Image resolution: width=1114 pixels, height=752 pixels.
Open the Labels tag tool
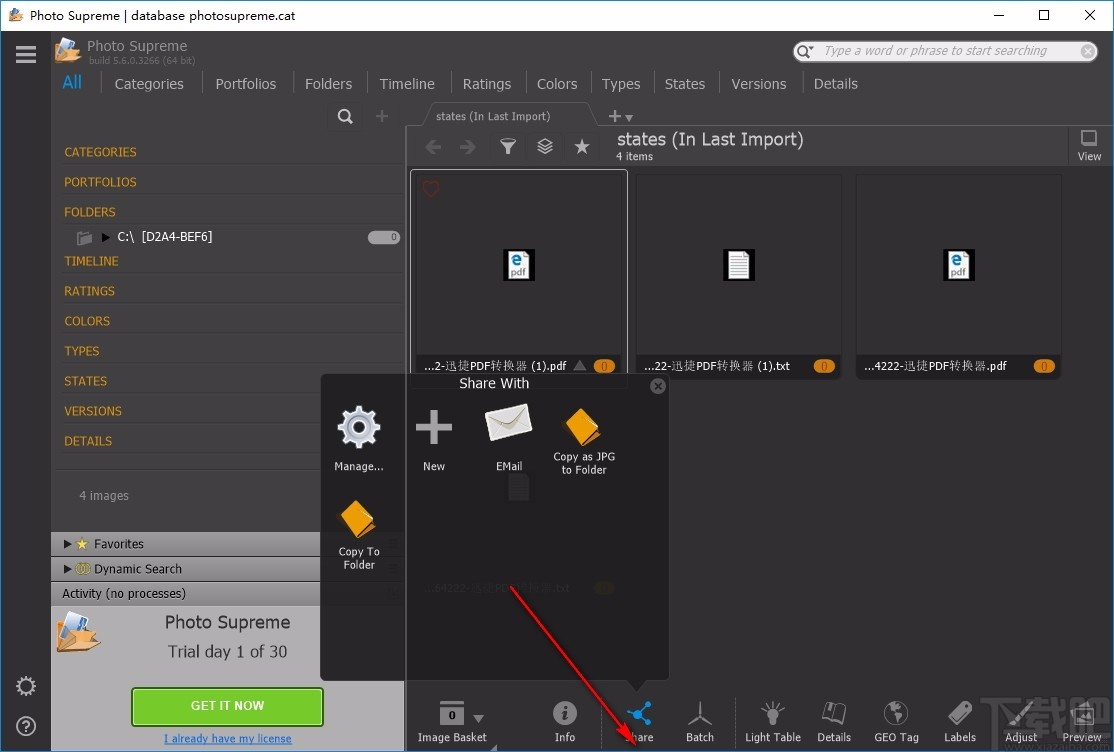(x=960, y=721)
